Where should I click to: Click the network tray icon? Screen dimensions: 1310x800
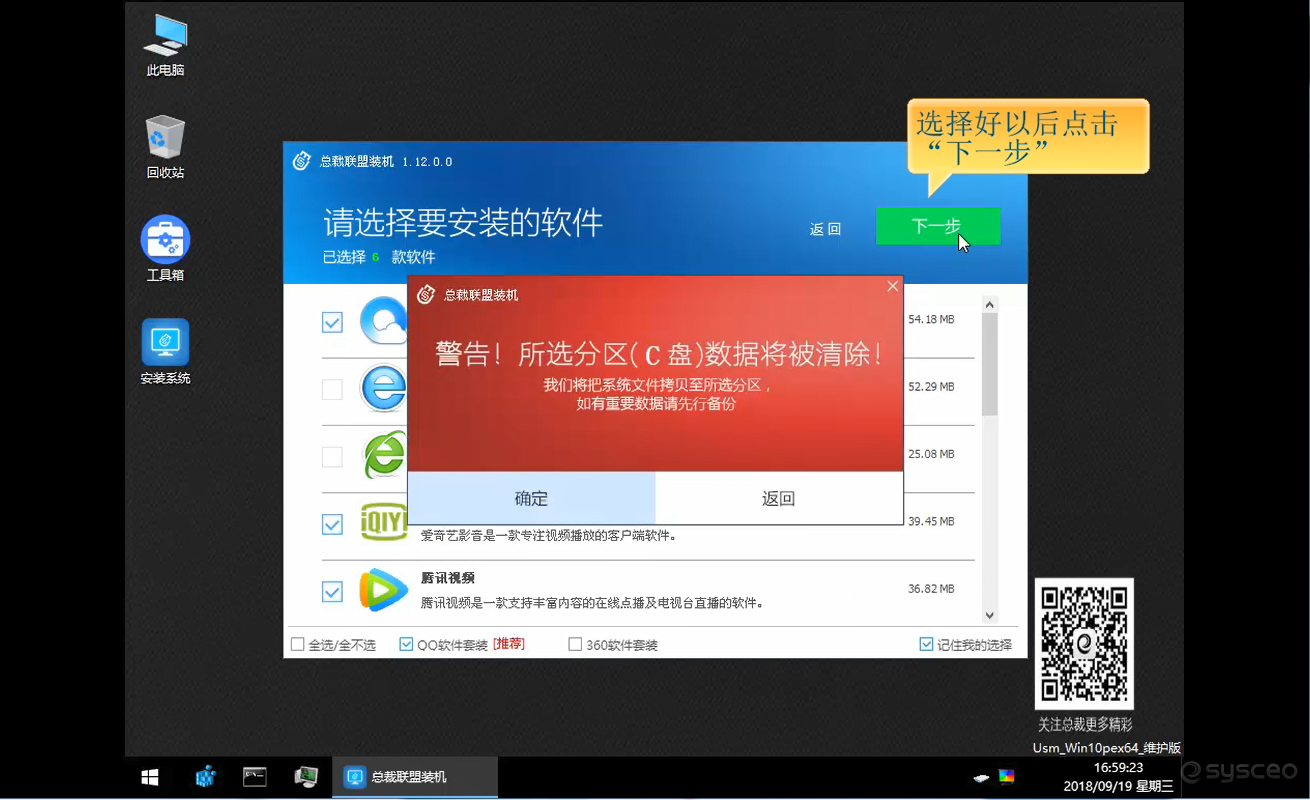[x=981, y=777]
